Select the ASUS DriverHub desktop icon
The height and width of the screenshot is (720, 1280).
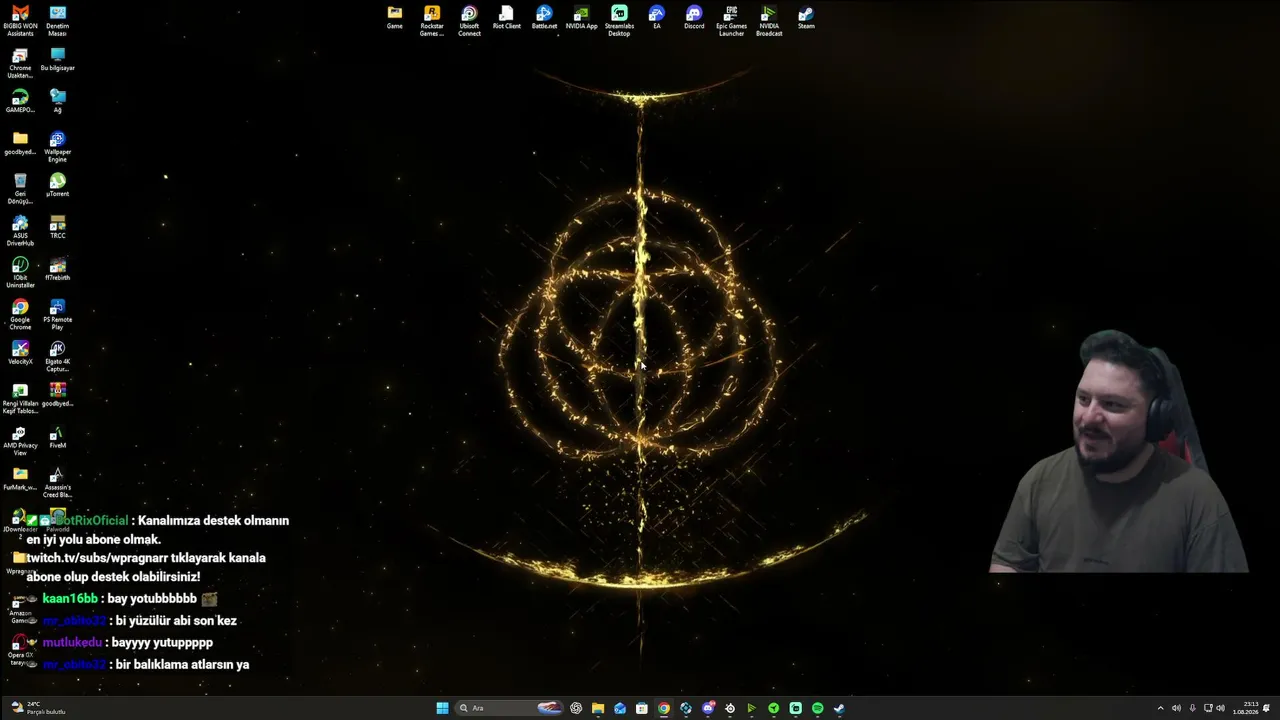tap(20, 231)
